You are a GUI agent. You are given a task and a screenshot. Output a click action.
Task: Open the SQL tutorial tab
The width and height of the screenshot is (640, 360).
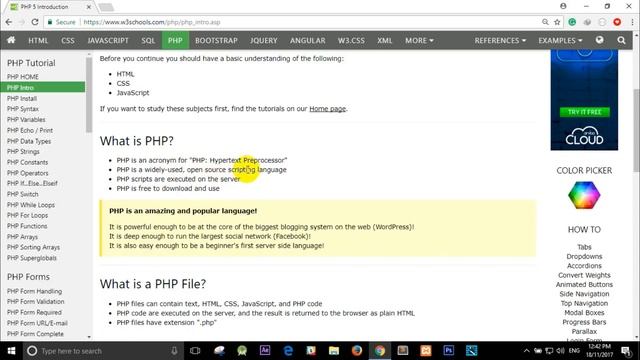(148, 40)
